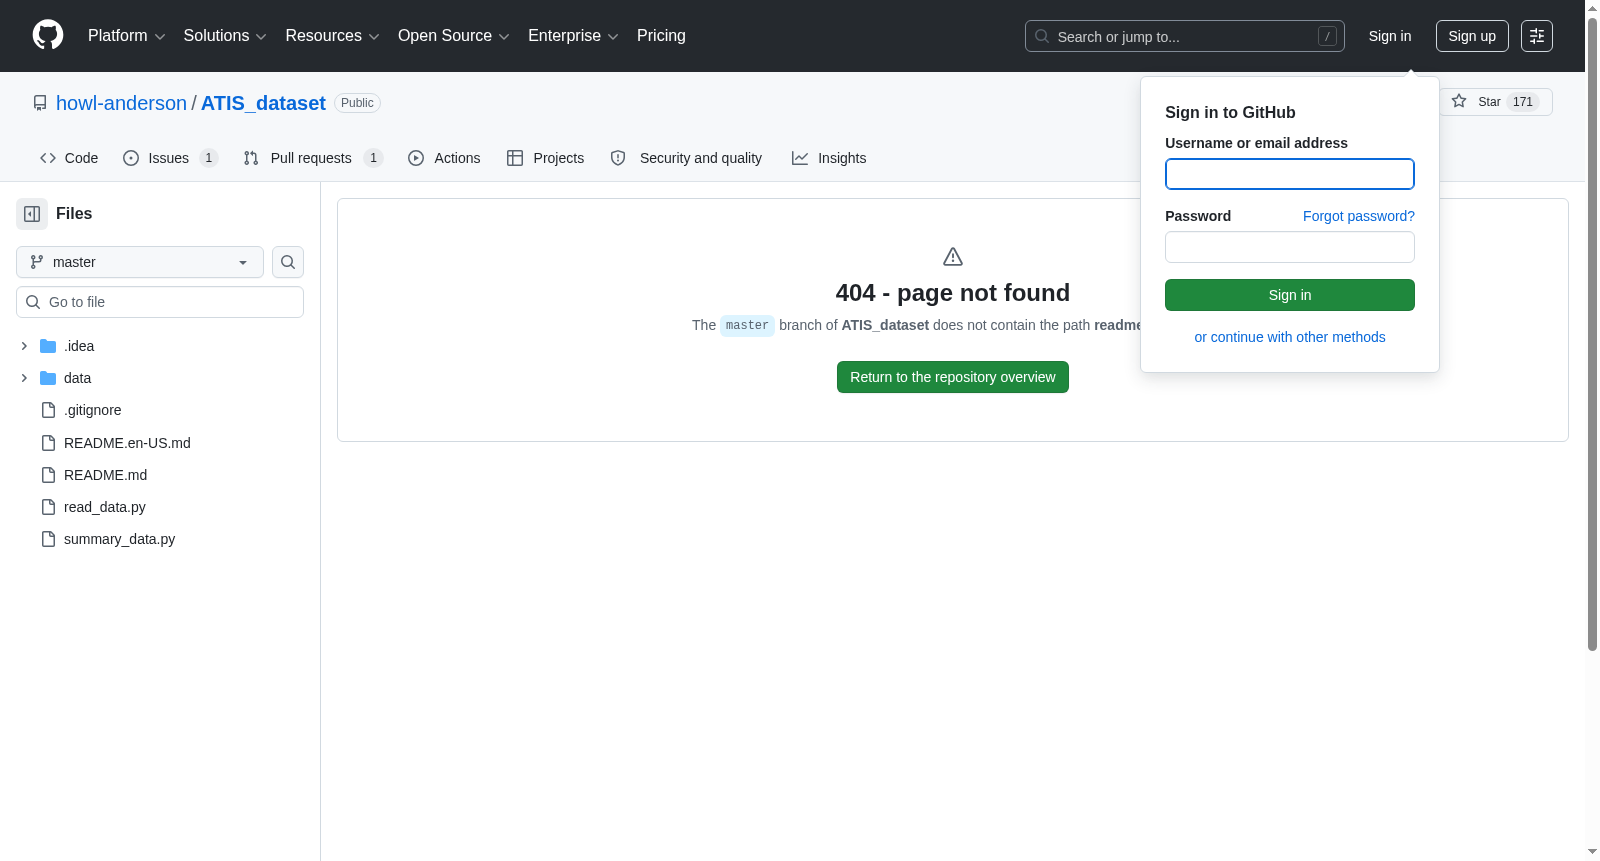
Task: Click the Forgot password? link
Action: pos(1359,216)
